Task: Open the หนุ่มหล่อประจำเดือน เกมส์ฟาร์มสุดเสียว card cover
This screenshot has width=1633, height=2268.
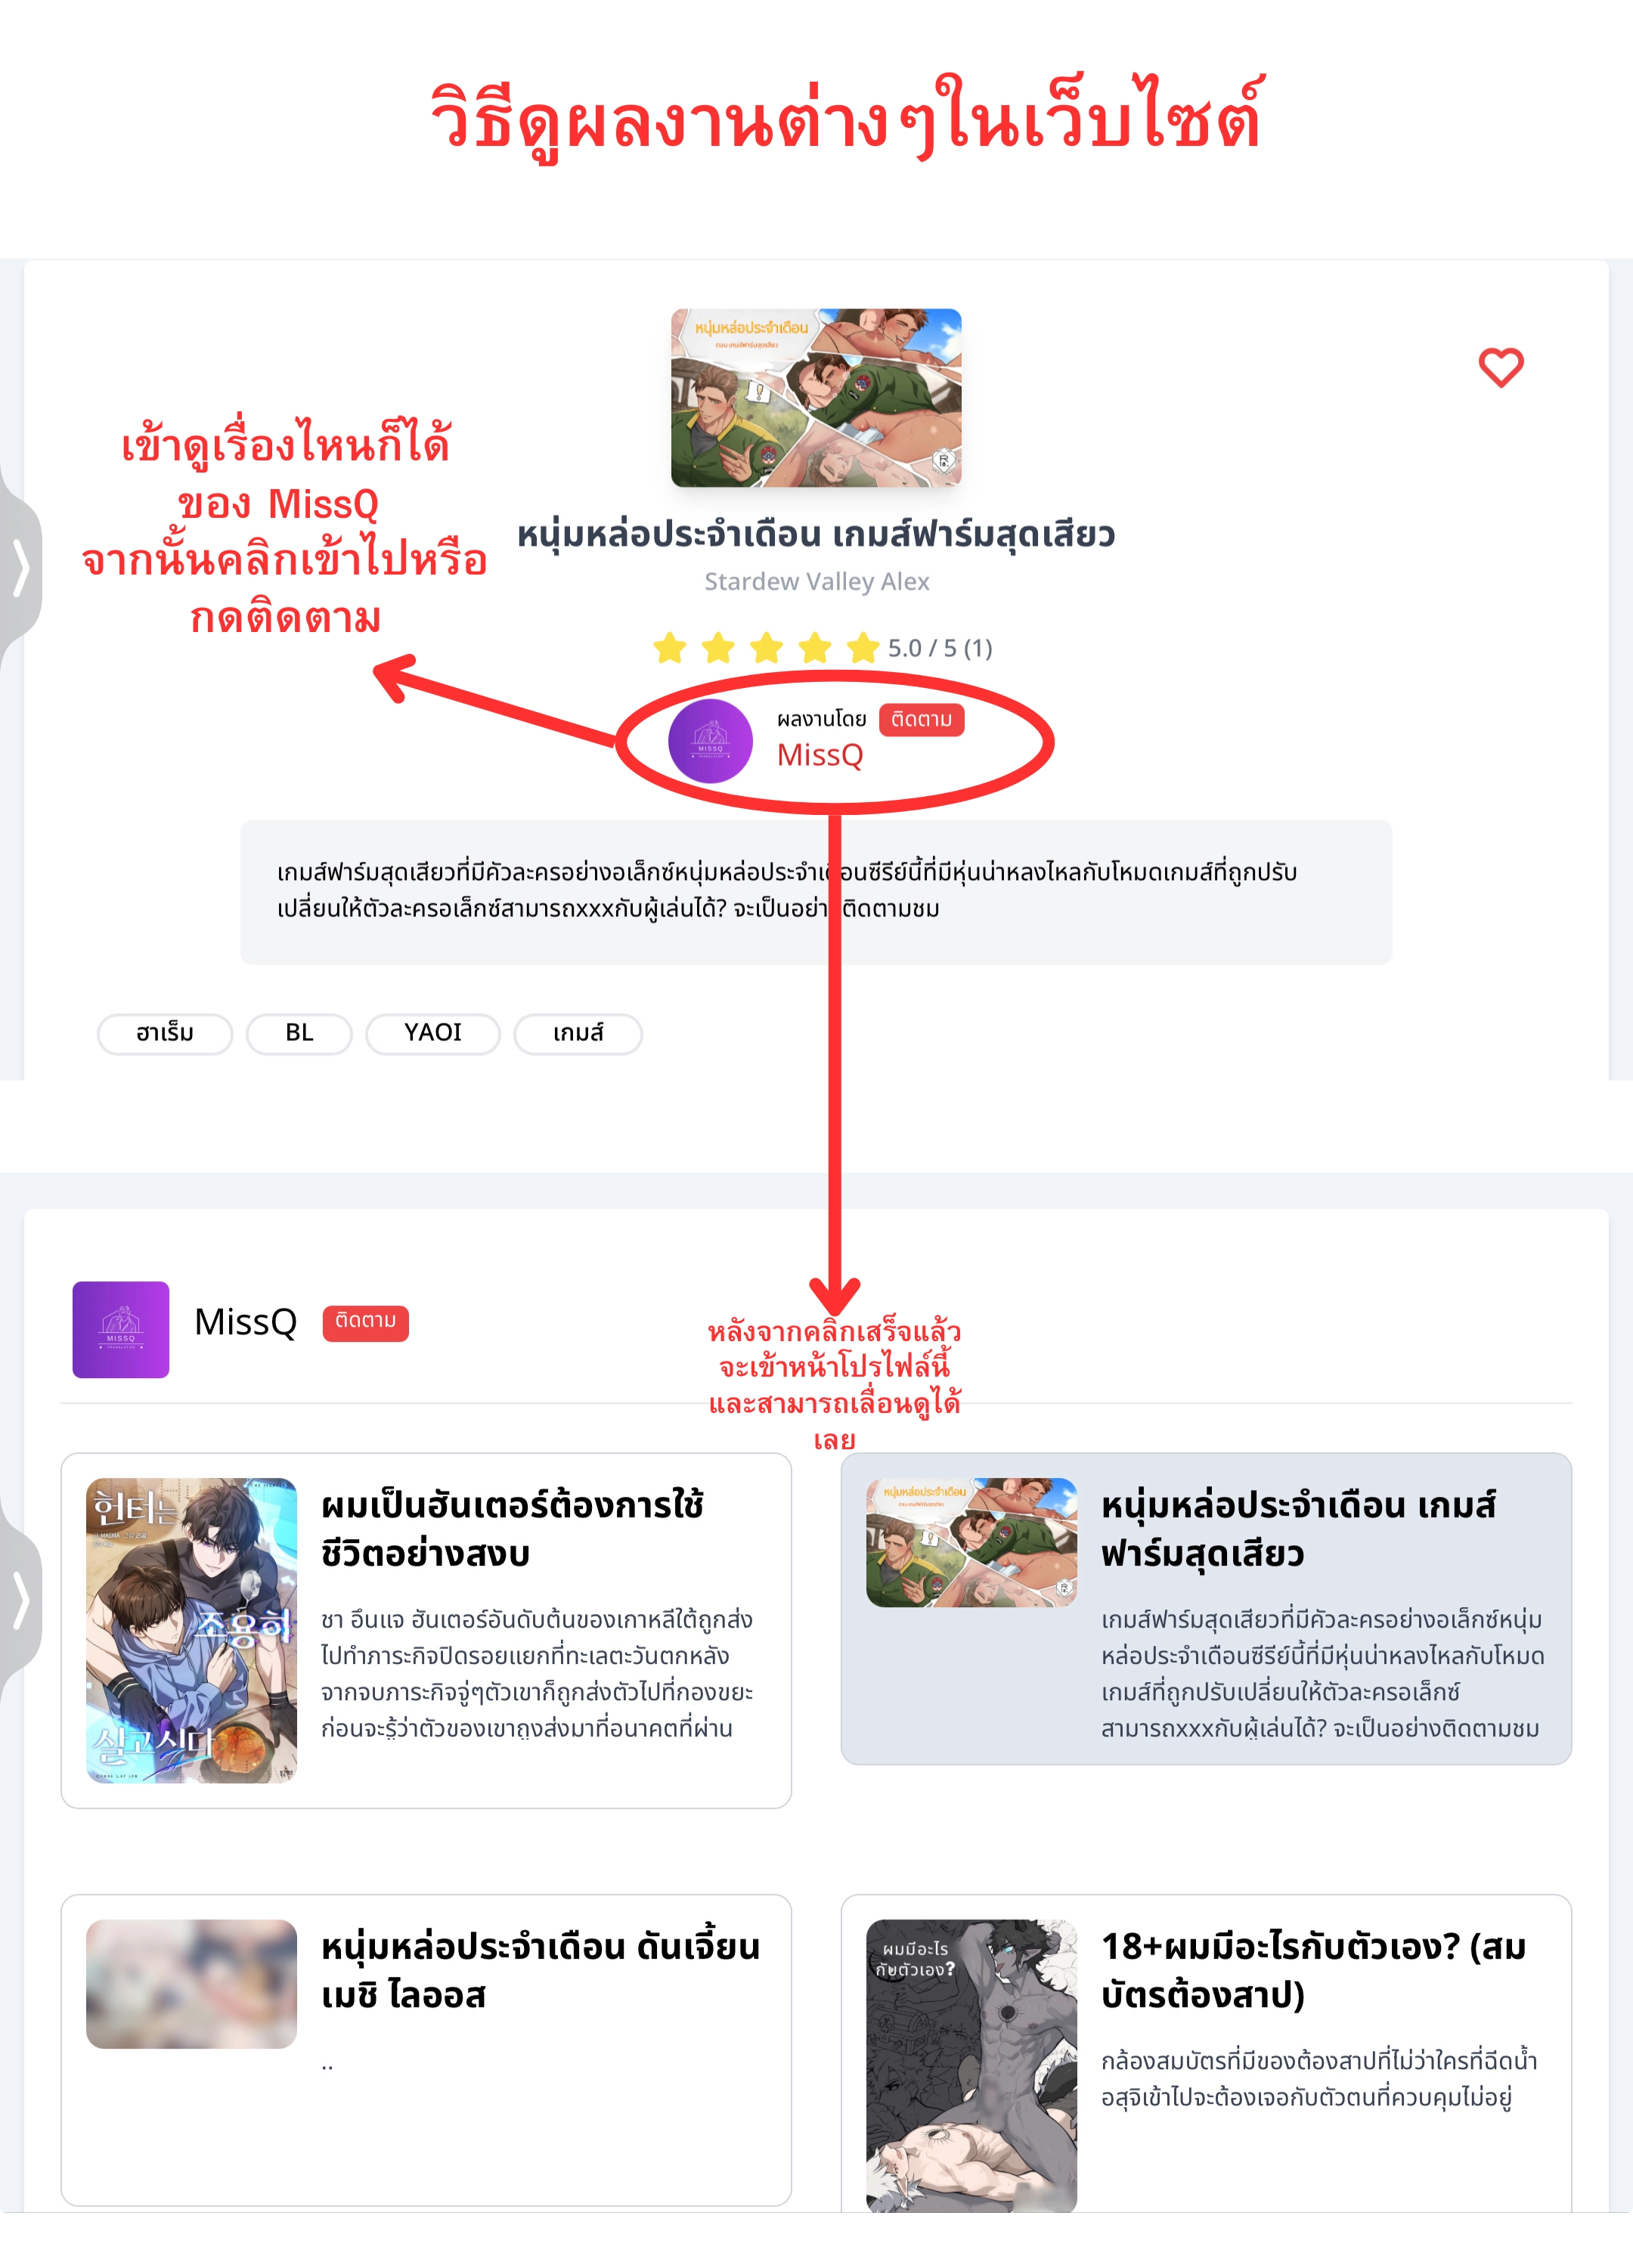Action: [971, 1543]
